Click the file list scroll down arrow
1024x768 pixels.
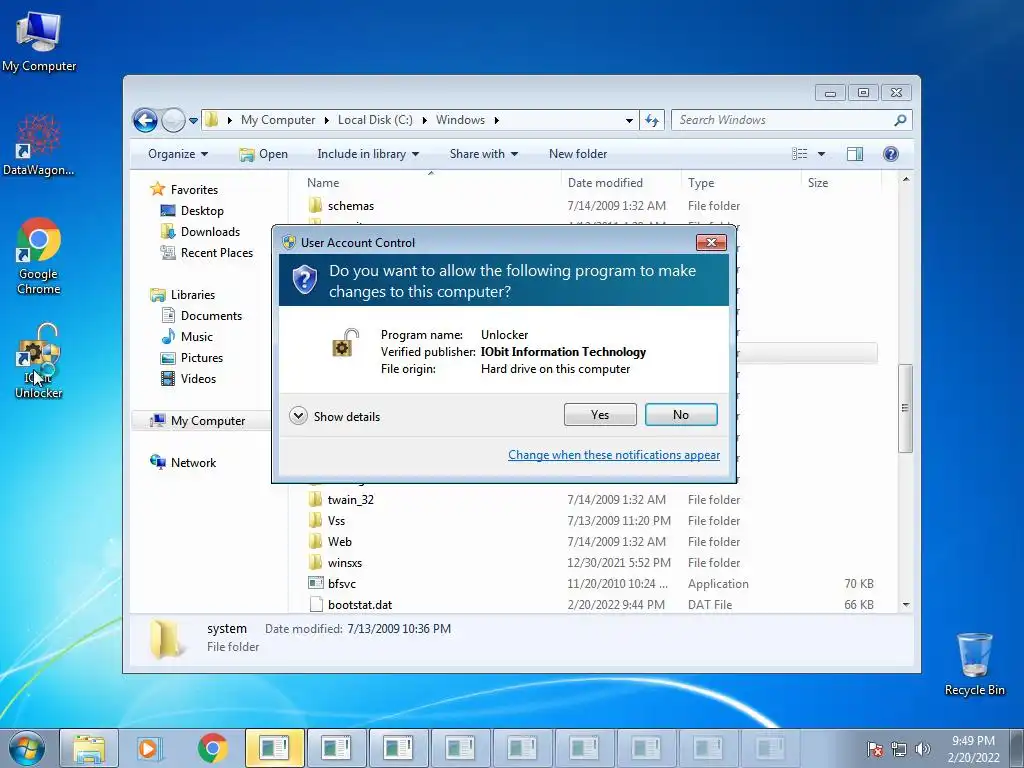tap(906, 605)
